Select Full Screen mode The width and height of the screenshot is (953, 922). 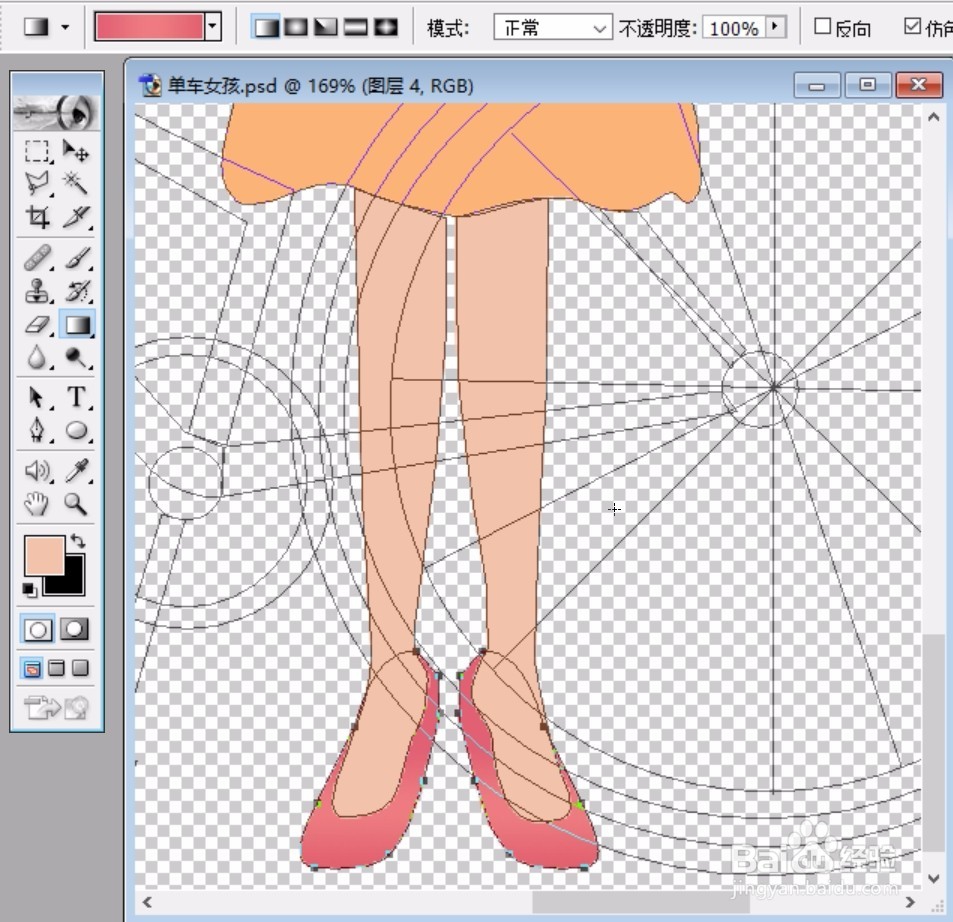80,669
